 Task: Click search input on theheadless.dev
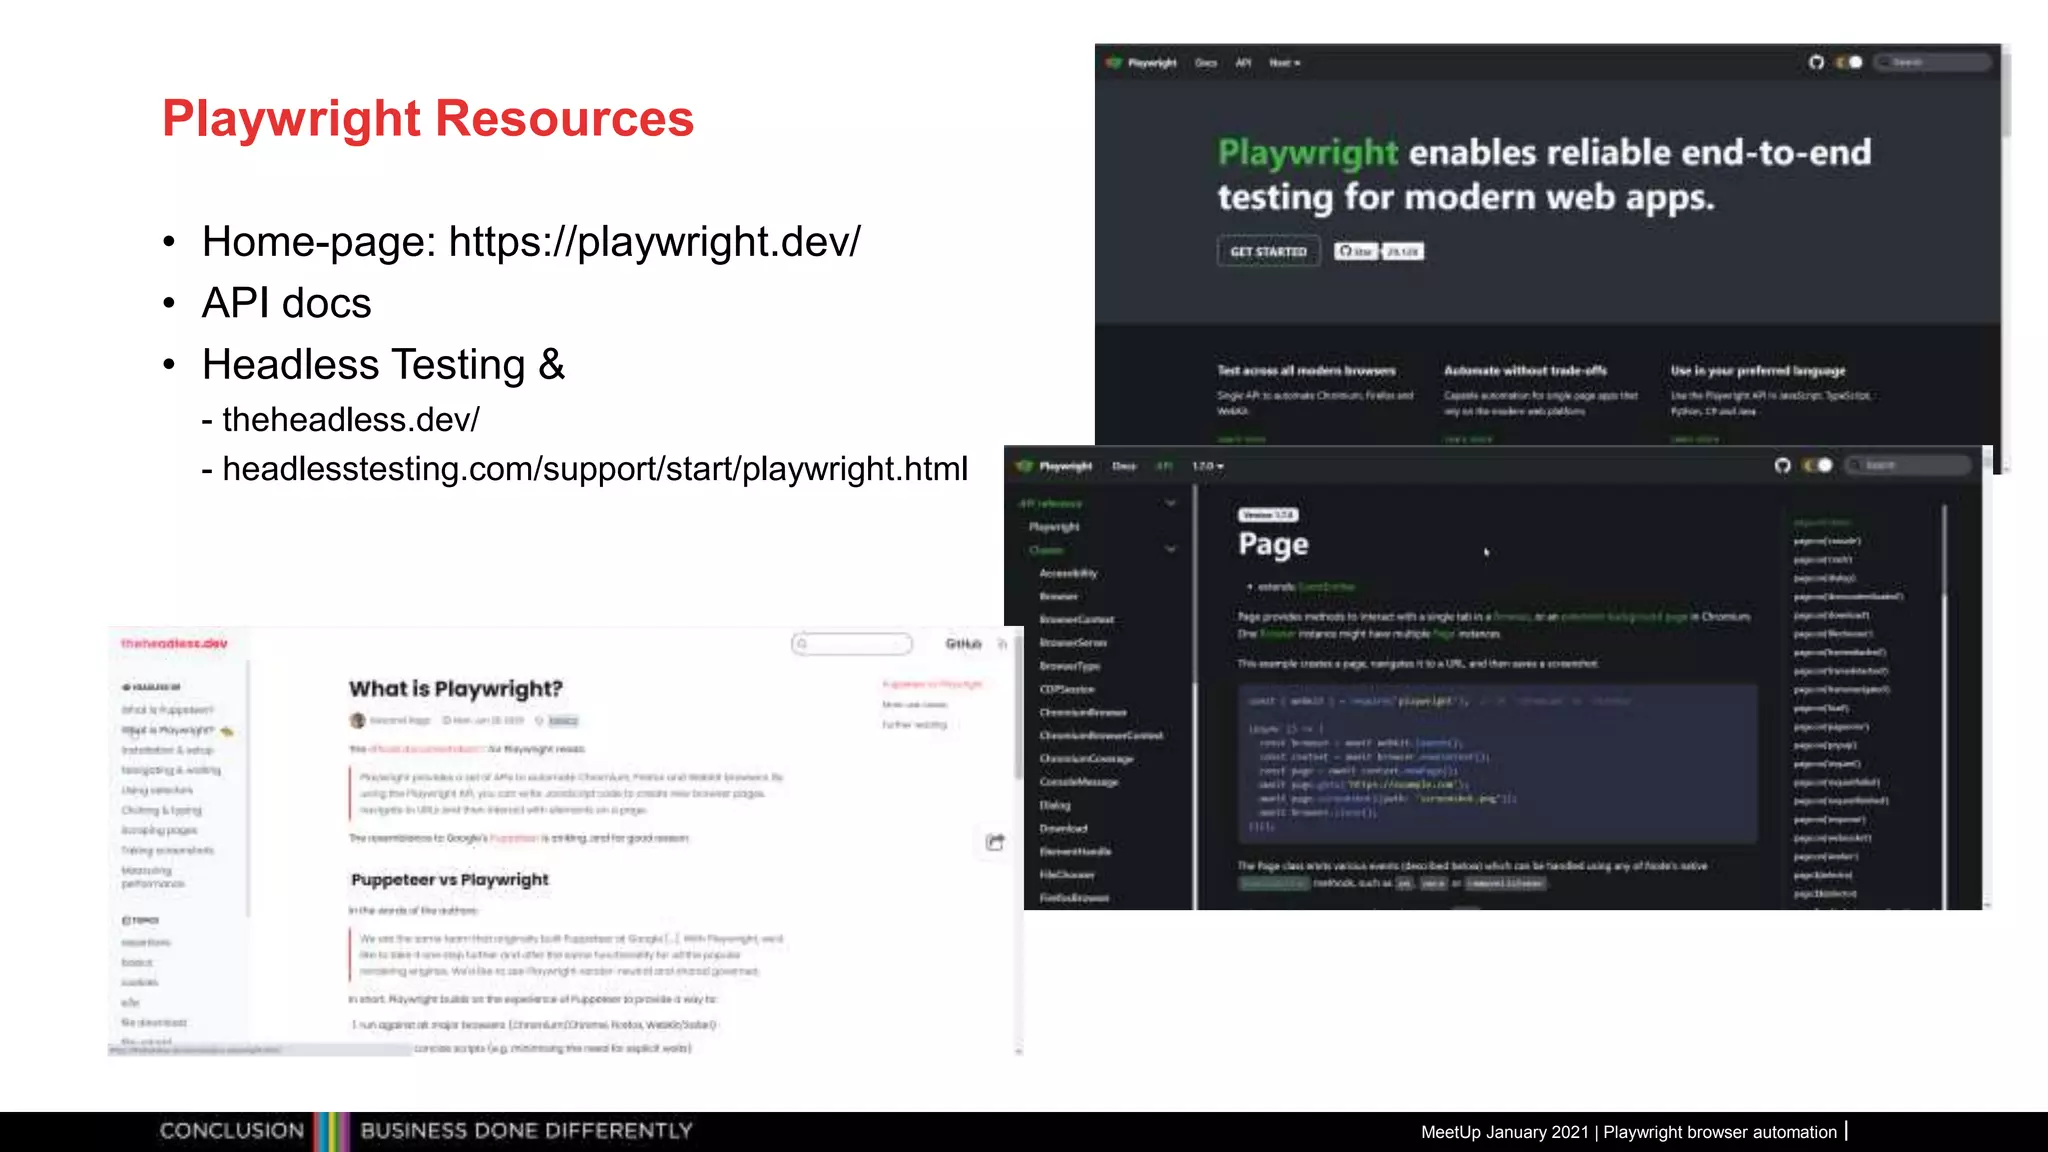[x=852, y=644]
